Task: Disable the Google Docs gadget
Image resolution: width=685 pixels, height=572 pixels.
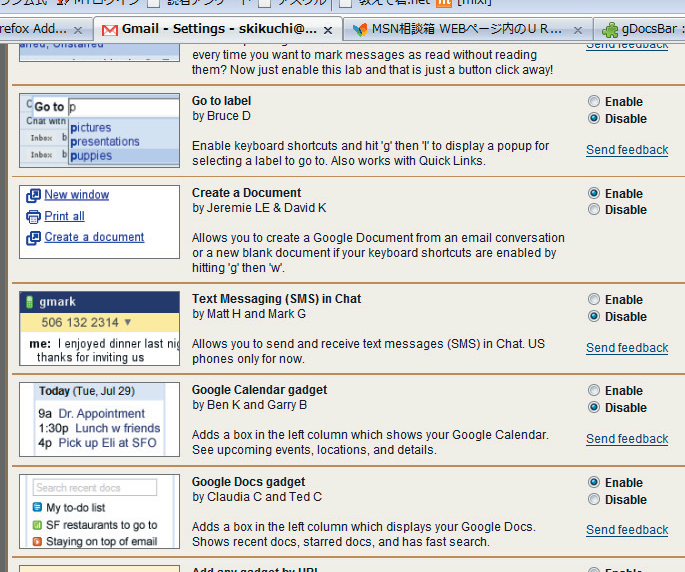Action: click(594, 499)
